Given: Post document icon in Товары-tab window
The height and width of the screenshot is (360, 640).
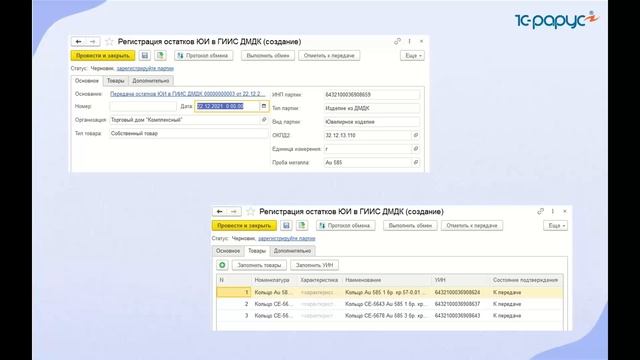Looking at the screenshot, I should pyautogui.click(x=302, y=225).
